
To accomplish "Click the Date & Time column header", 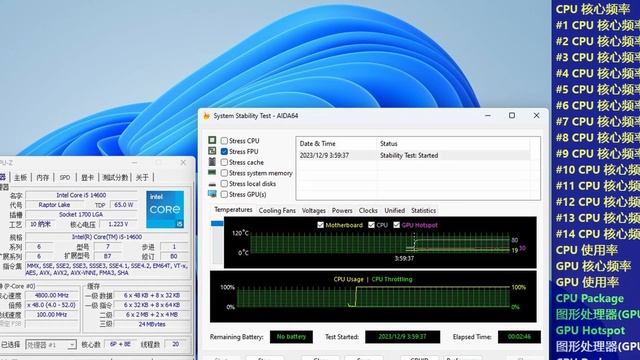I will (x=336, y=144).
